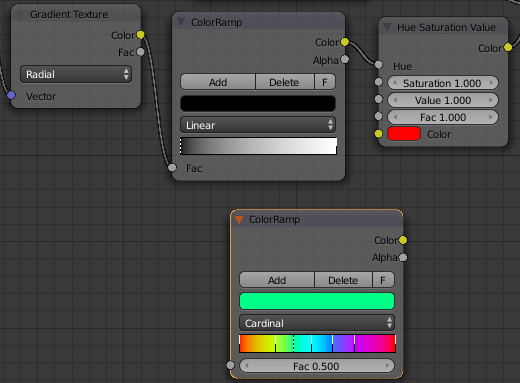Click Cardinal ColorRamp Color output socket
The image size is (520, 383).
tap(403, 240)
